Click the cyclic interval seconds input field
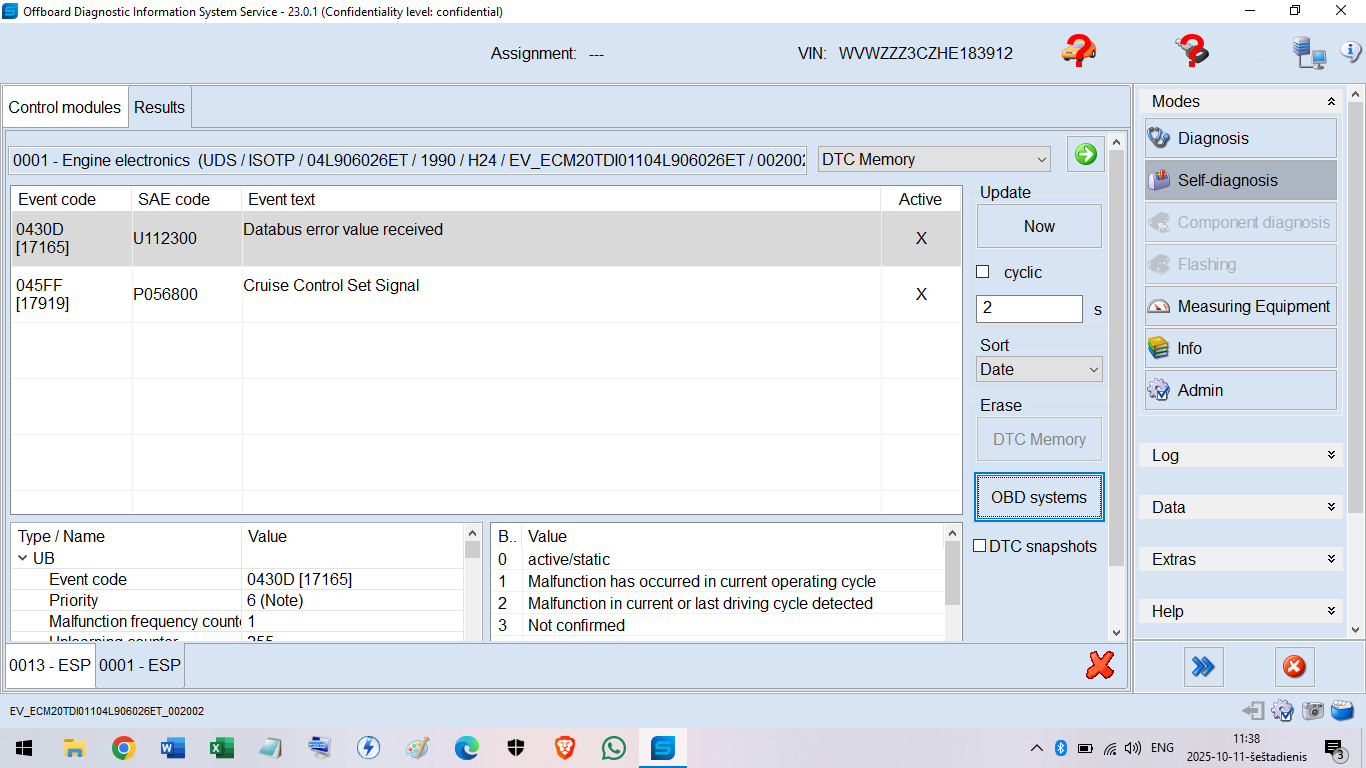The width and height of the screenshot is (1366, 768). 1028,308
